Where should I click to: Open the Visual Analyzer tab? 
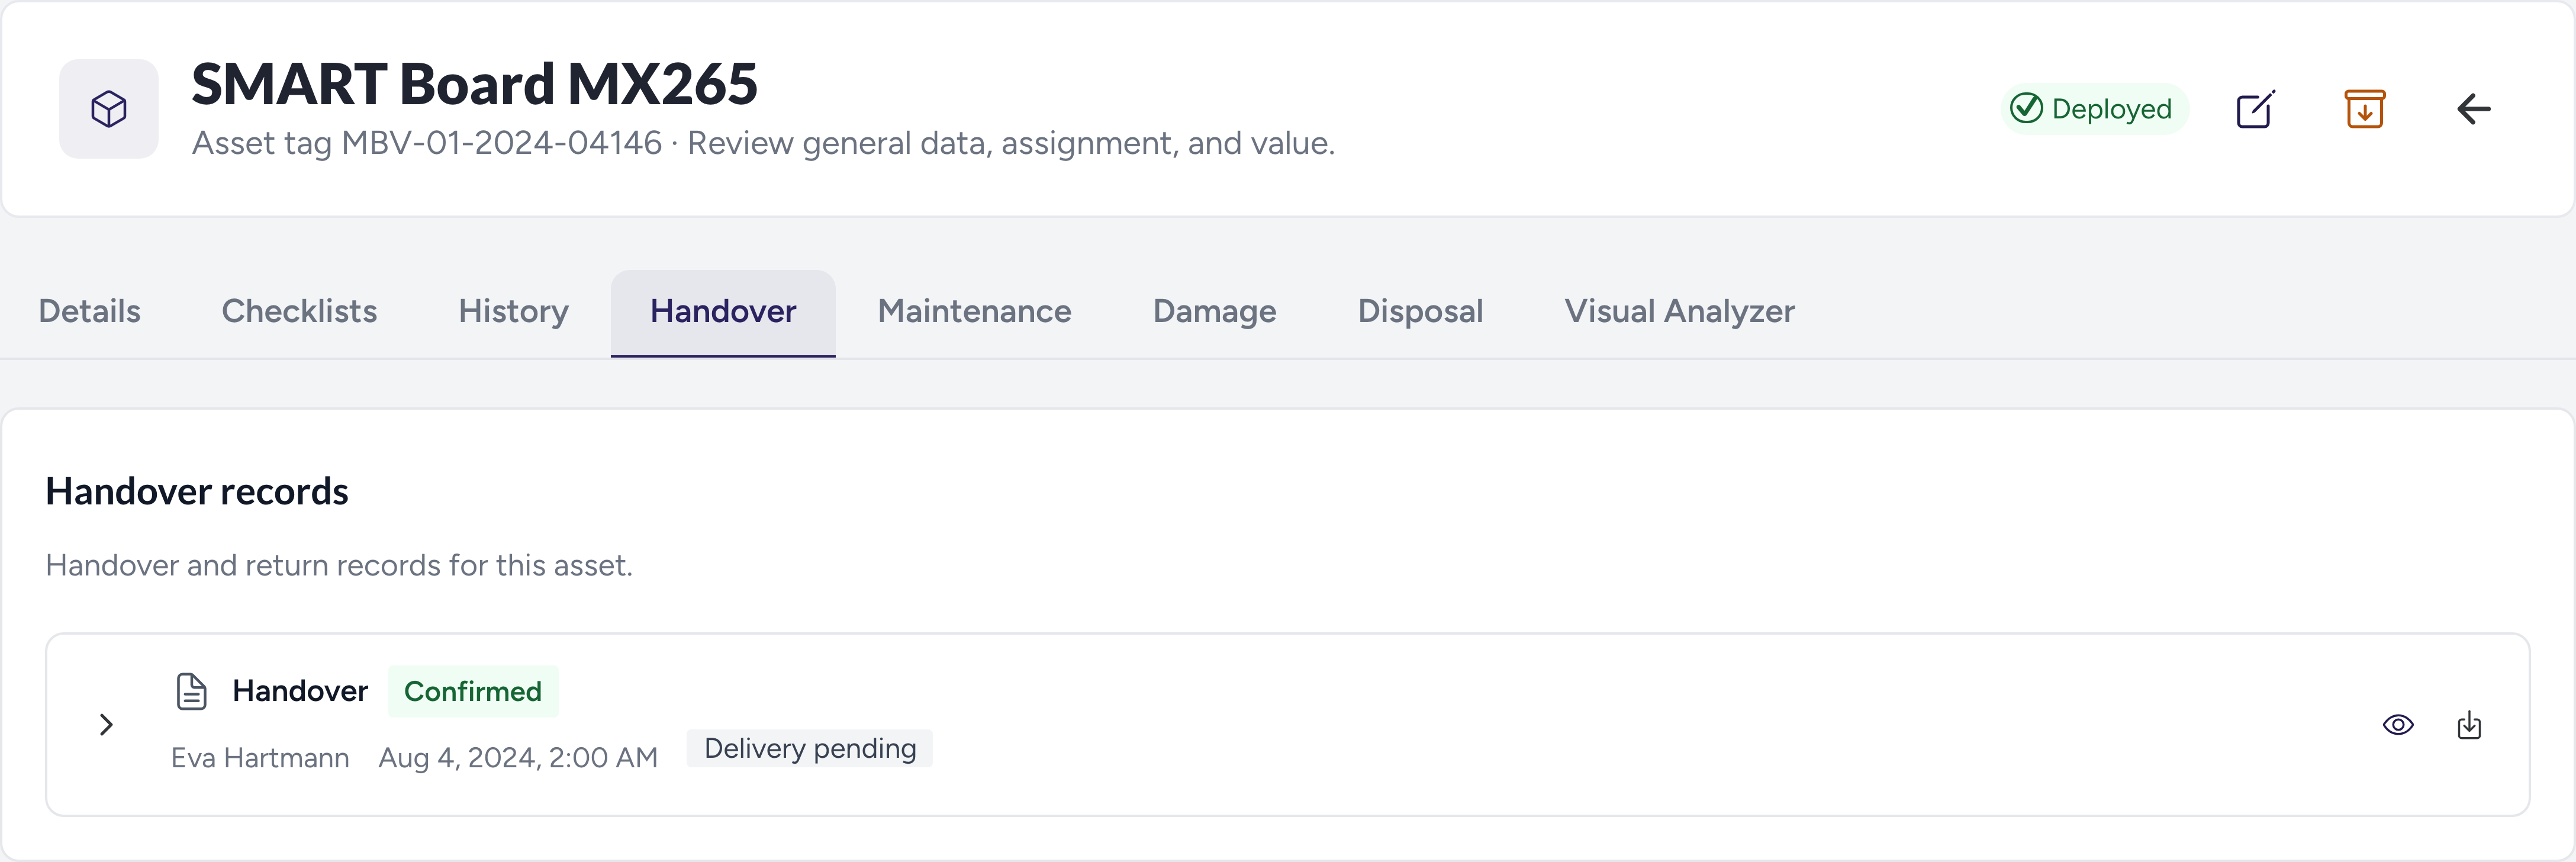[x=1679, y=312]
